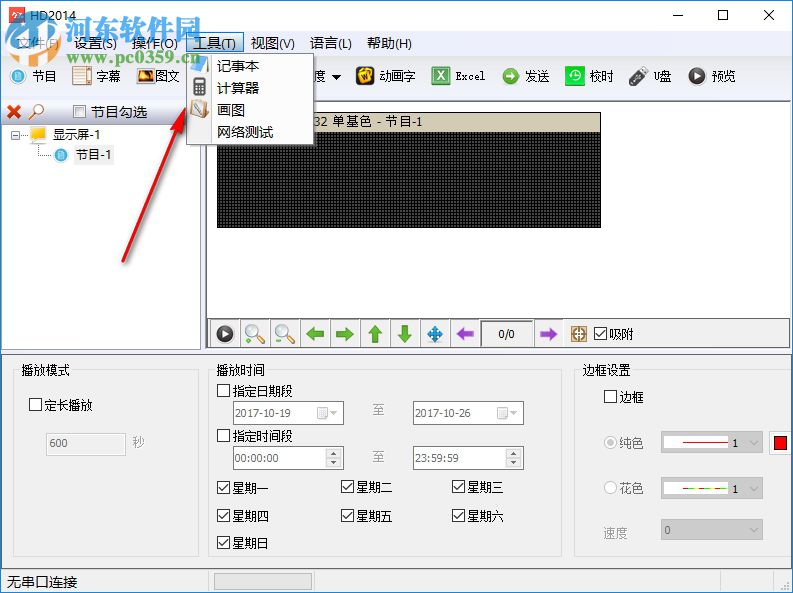Open the 帮助(H) menu

(x=389, y=43)
